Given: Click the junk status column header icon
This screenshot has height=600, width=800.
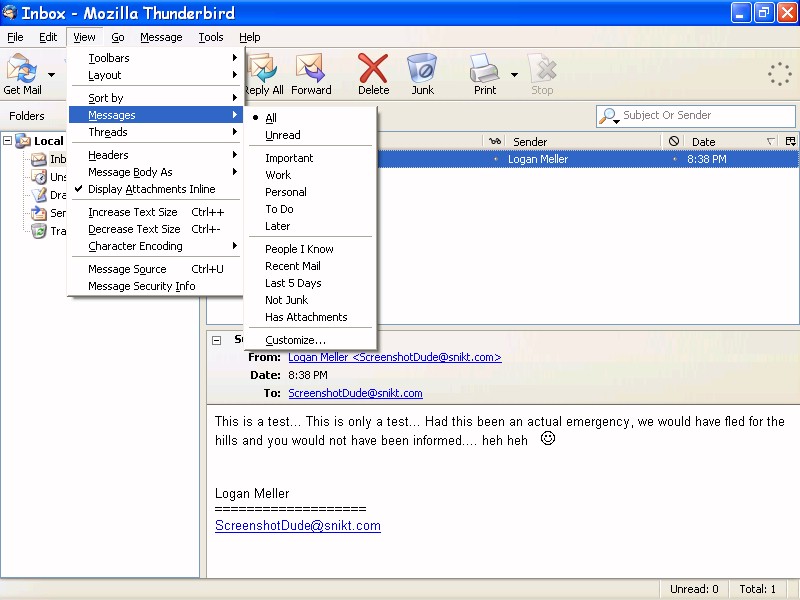Looking at the screenshot, I should 673,141.
